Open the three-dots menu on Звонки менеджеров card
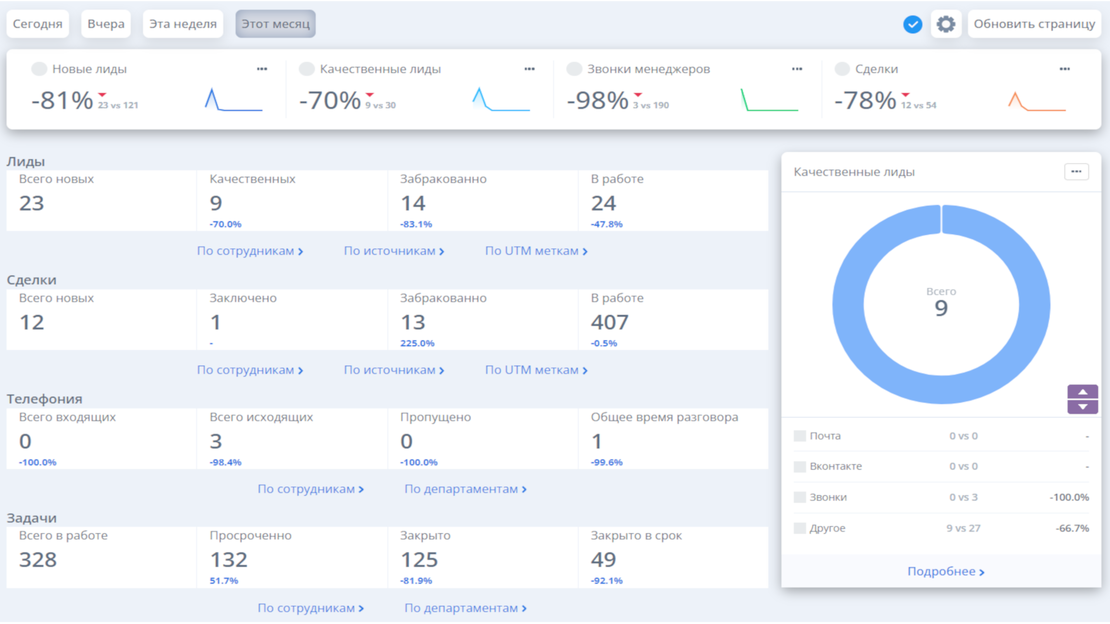This screenshot has height=624, width=1110. tap(797, 69)
